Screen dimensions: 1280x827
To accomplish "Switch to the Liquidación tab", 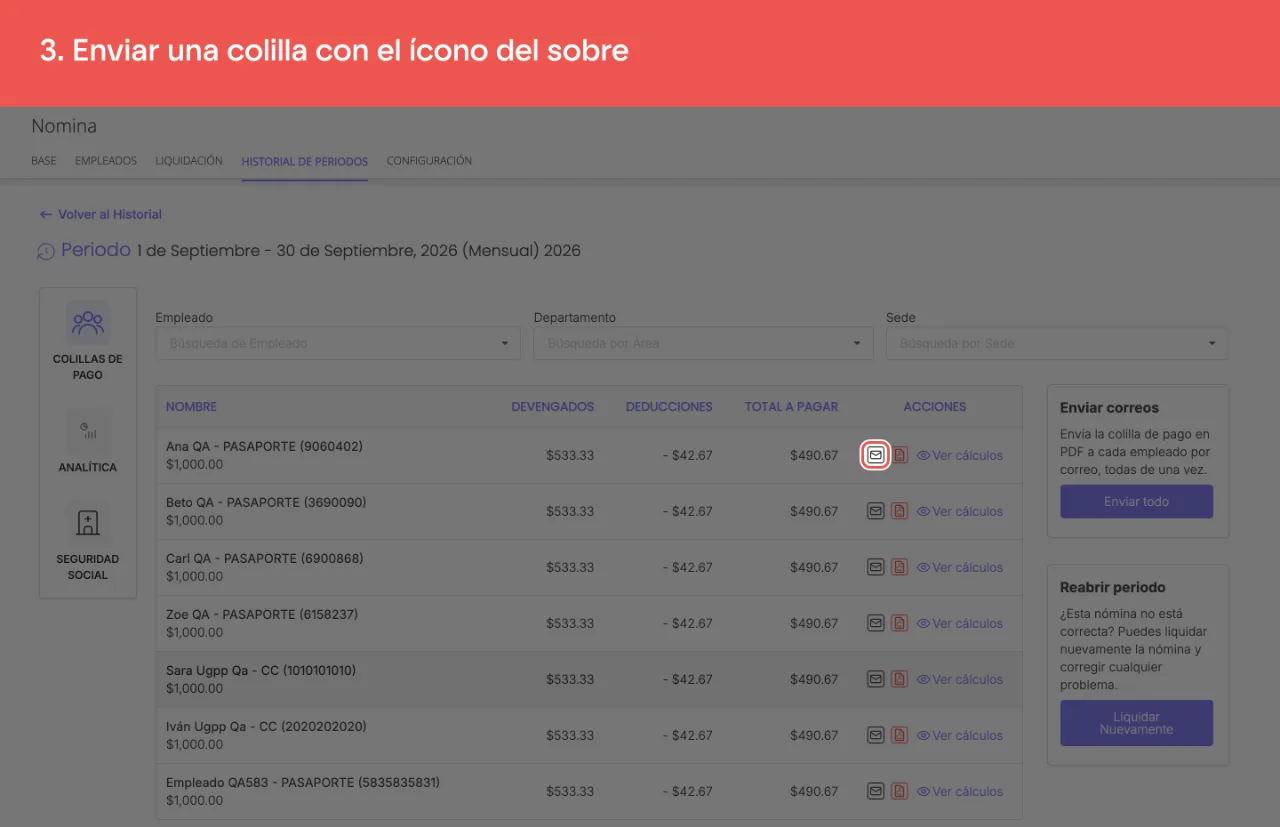I will click(x=189, y=161).
